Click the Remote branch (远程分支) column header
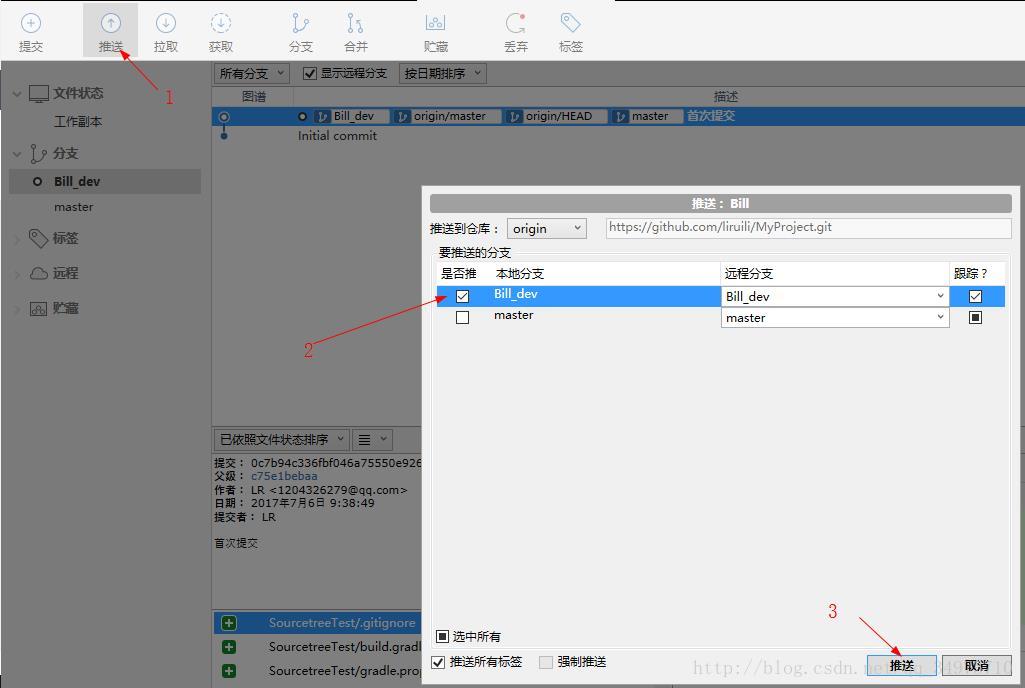1025x688 pixels. coord(748,273)
